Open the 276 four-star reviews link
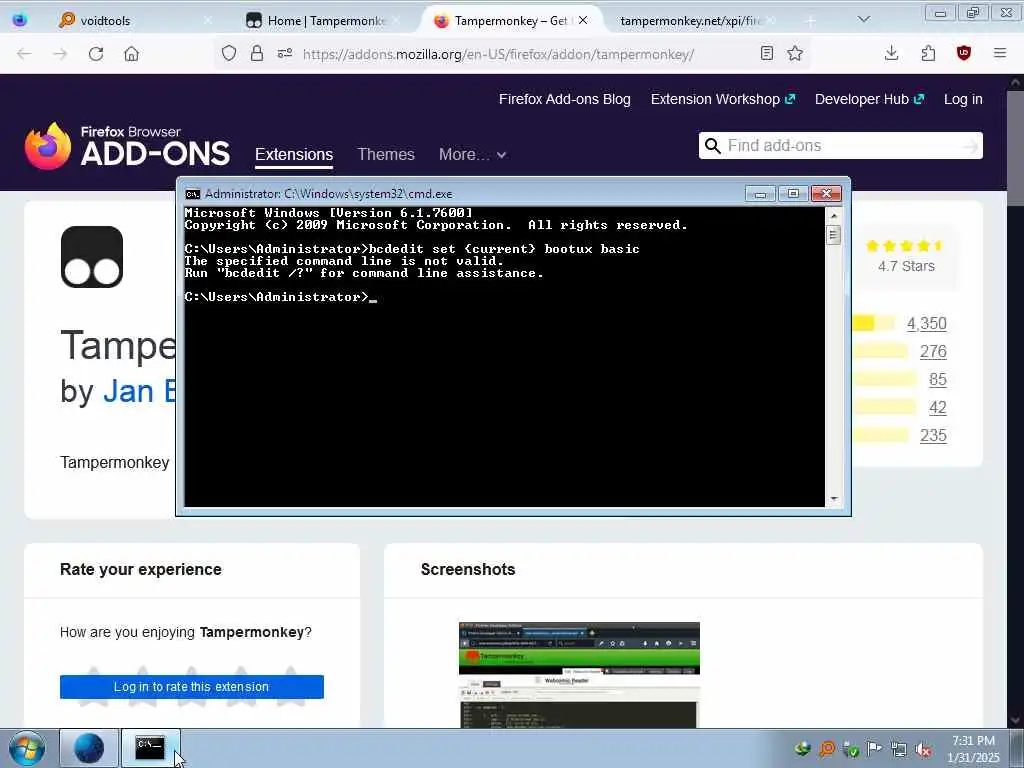Viewport: 1024px width, 768px height. coord(933,351)
